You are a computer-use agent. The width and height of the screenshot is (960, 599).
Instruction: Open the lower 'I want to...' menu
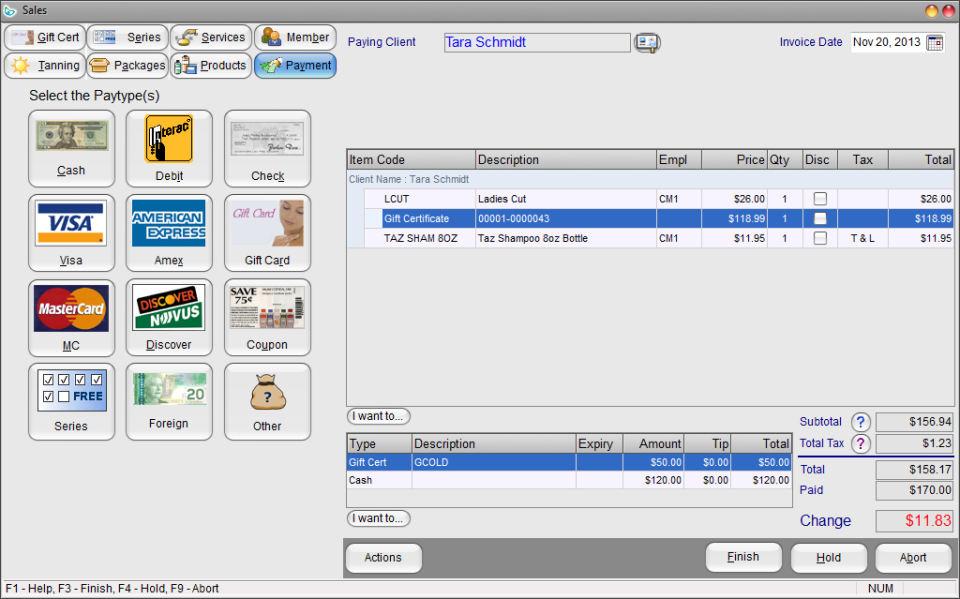point(378,518)
